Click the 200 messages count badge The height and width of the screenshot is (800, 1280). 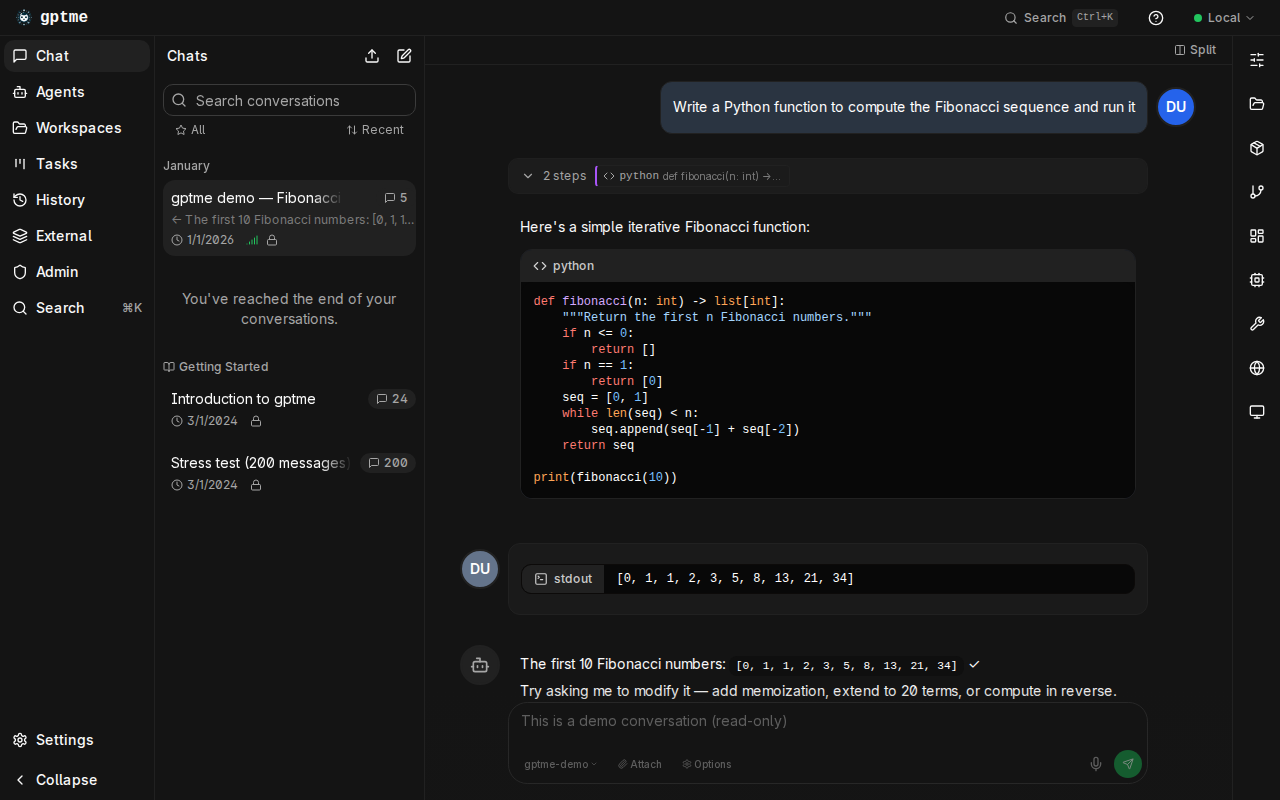click(x=388, y=463)
